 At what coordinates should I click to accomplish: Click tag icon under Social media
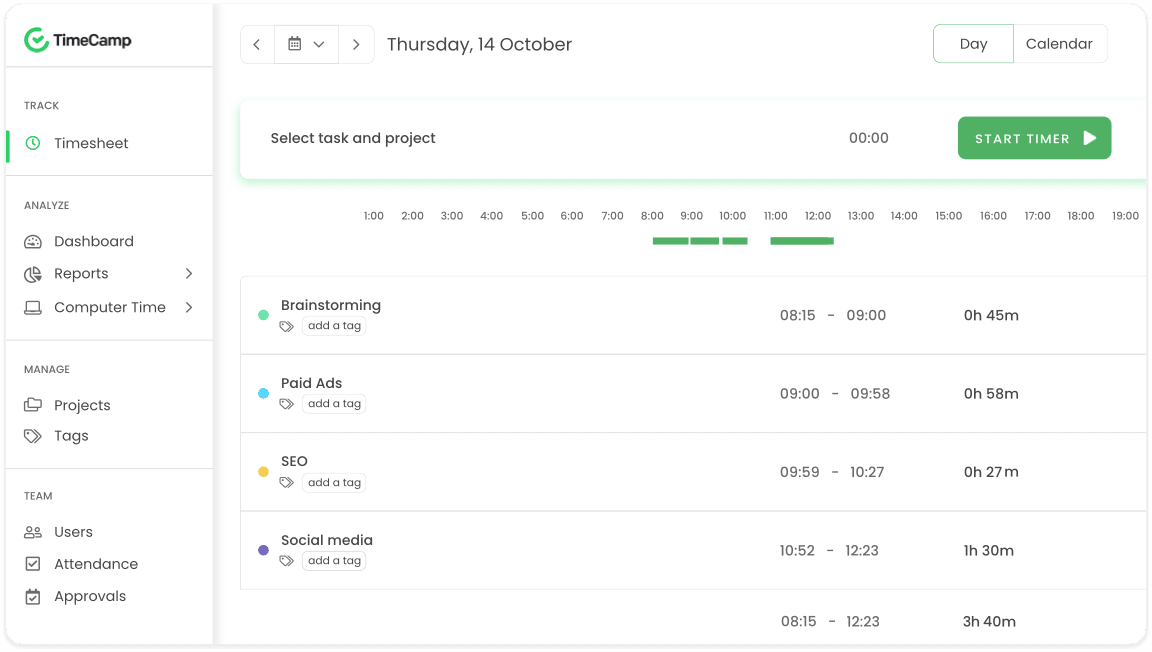pos(287,561)
